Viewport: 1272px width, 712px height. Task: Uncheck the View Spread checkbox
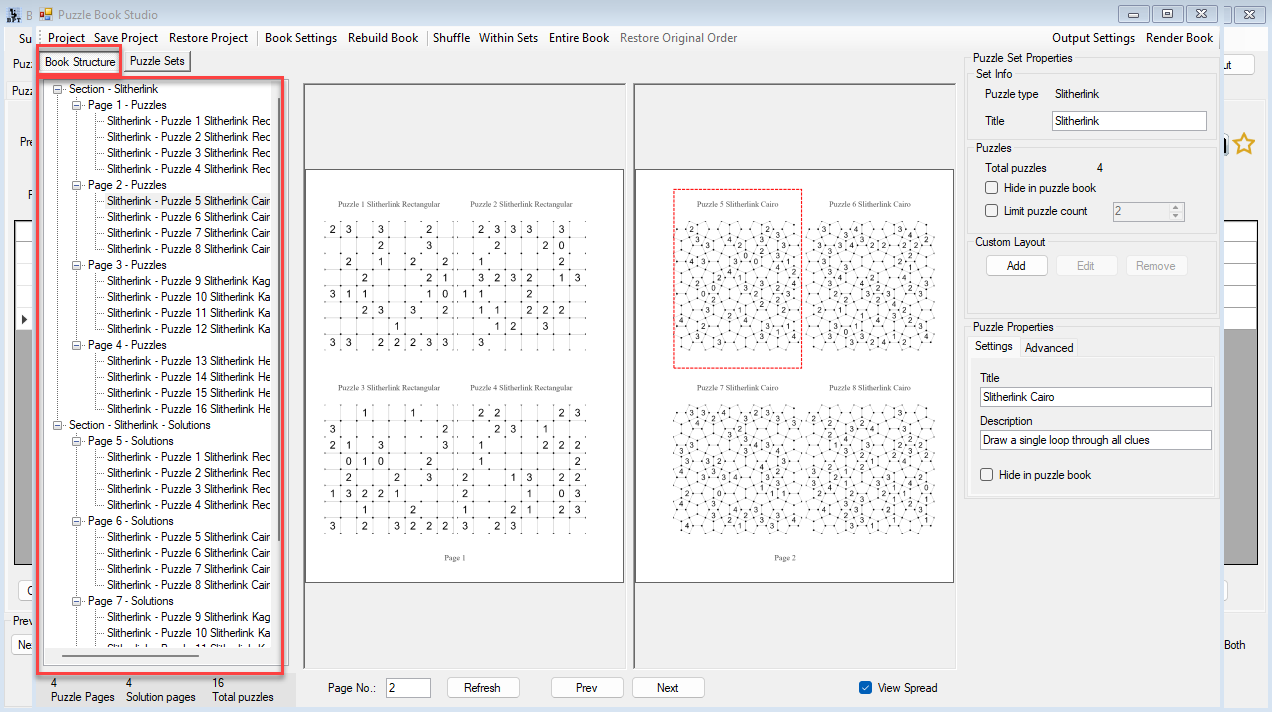click(x=865, y=688)
